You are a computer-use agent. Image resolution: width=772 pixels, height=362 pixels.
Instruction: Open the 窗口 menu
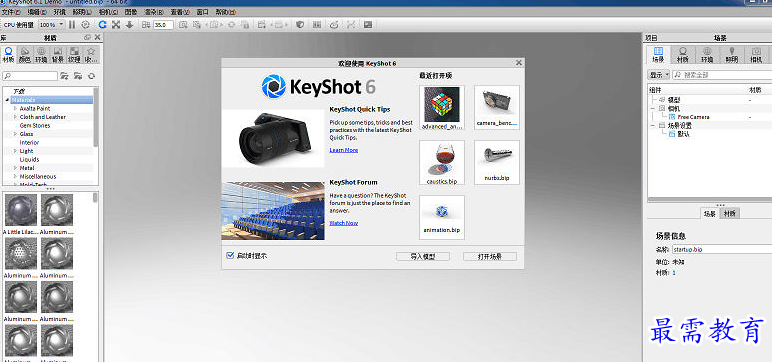click(x=202, y=12)
